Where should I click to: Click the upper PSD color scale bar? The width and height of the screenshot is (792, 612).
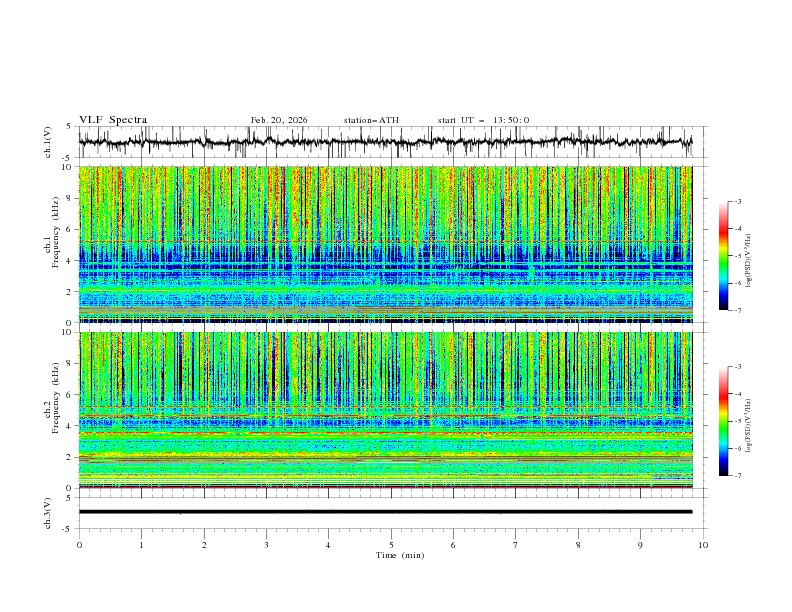723,256
